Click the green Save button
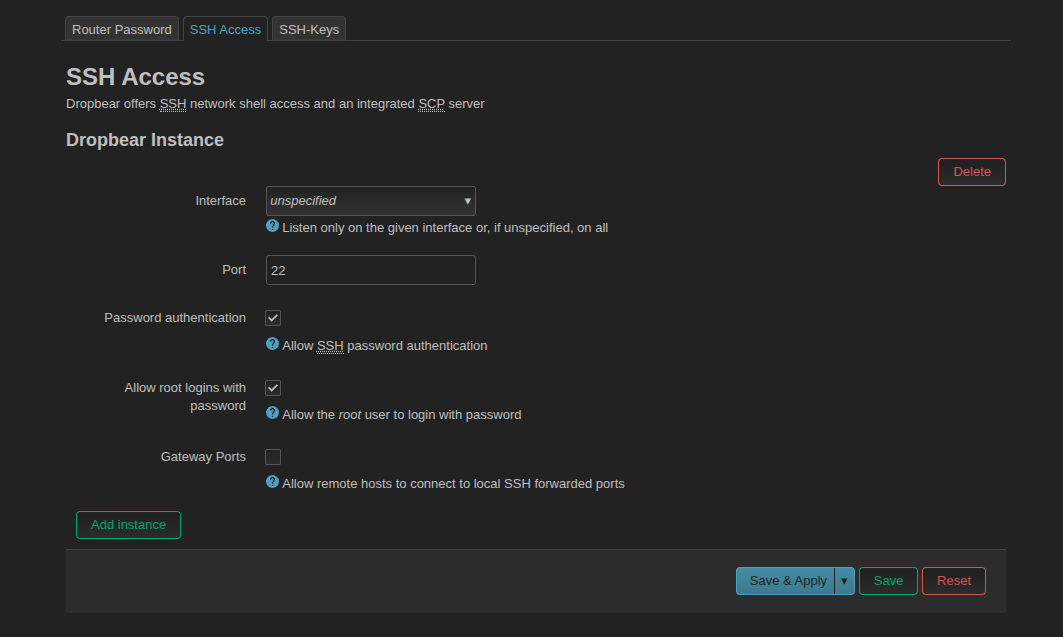The width and height of the screenshot is (1063, 637). [x=888, y=581]
